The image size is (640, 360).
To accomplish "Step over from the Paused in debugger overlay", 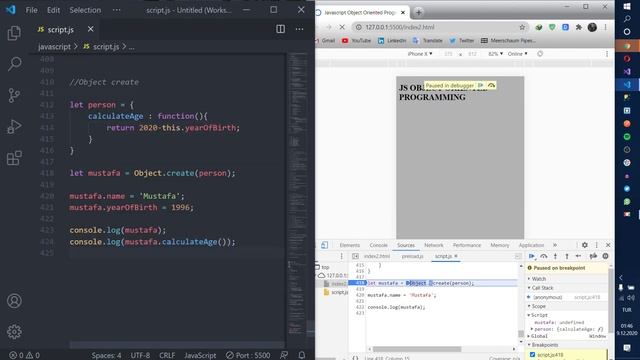I will 491,85.
